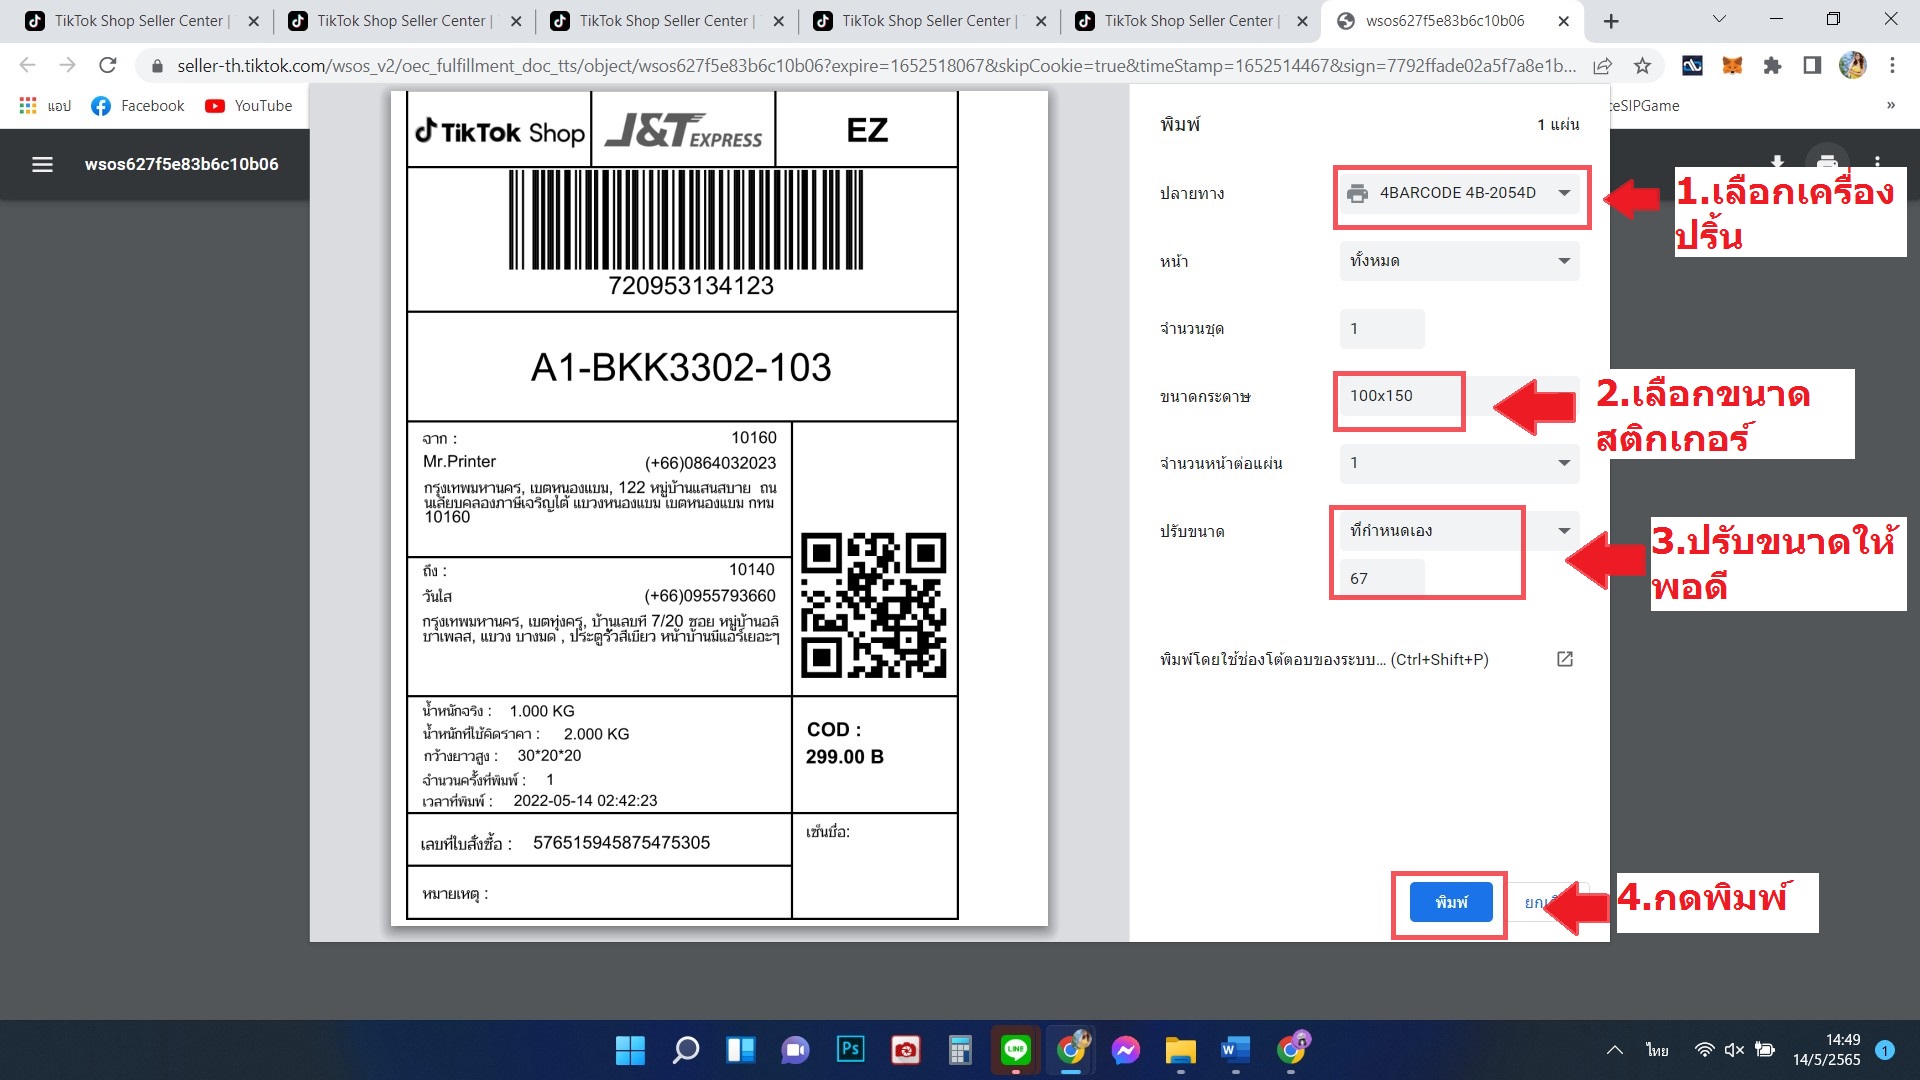
Task: Open the Chrome three-dot menu
Action: 1892,66
